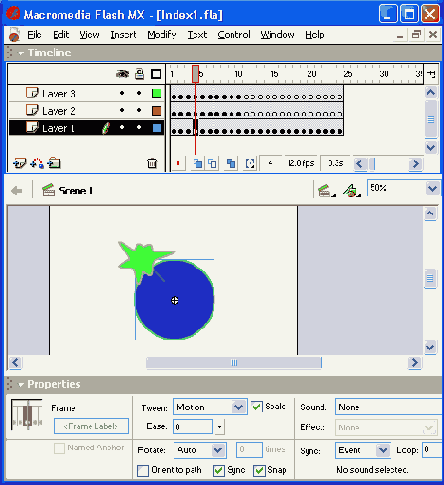Uncheck the Scale checkbox
444x485 pixels.
point(256,406)
